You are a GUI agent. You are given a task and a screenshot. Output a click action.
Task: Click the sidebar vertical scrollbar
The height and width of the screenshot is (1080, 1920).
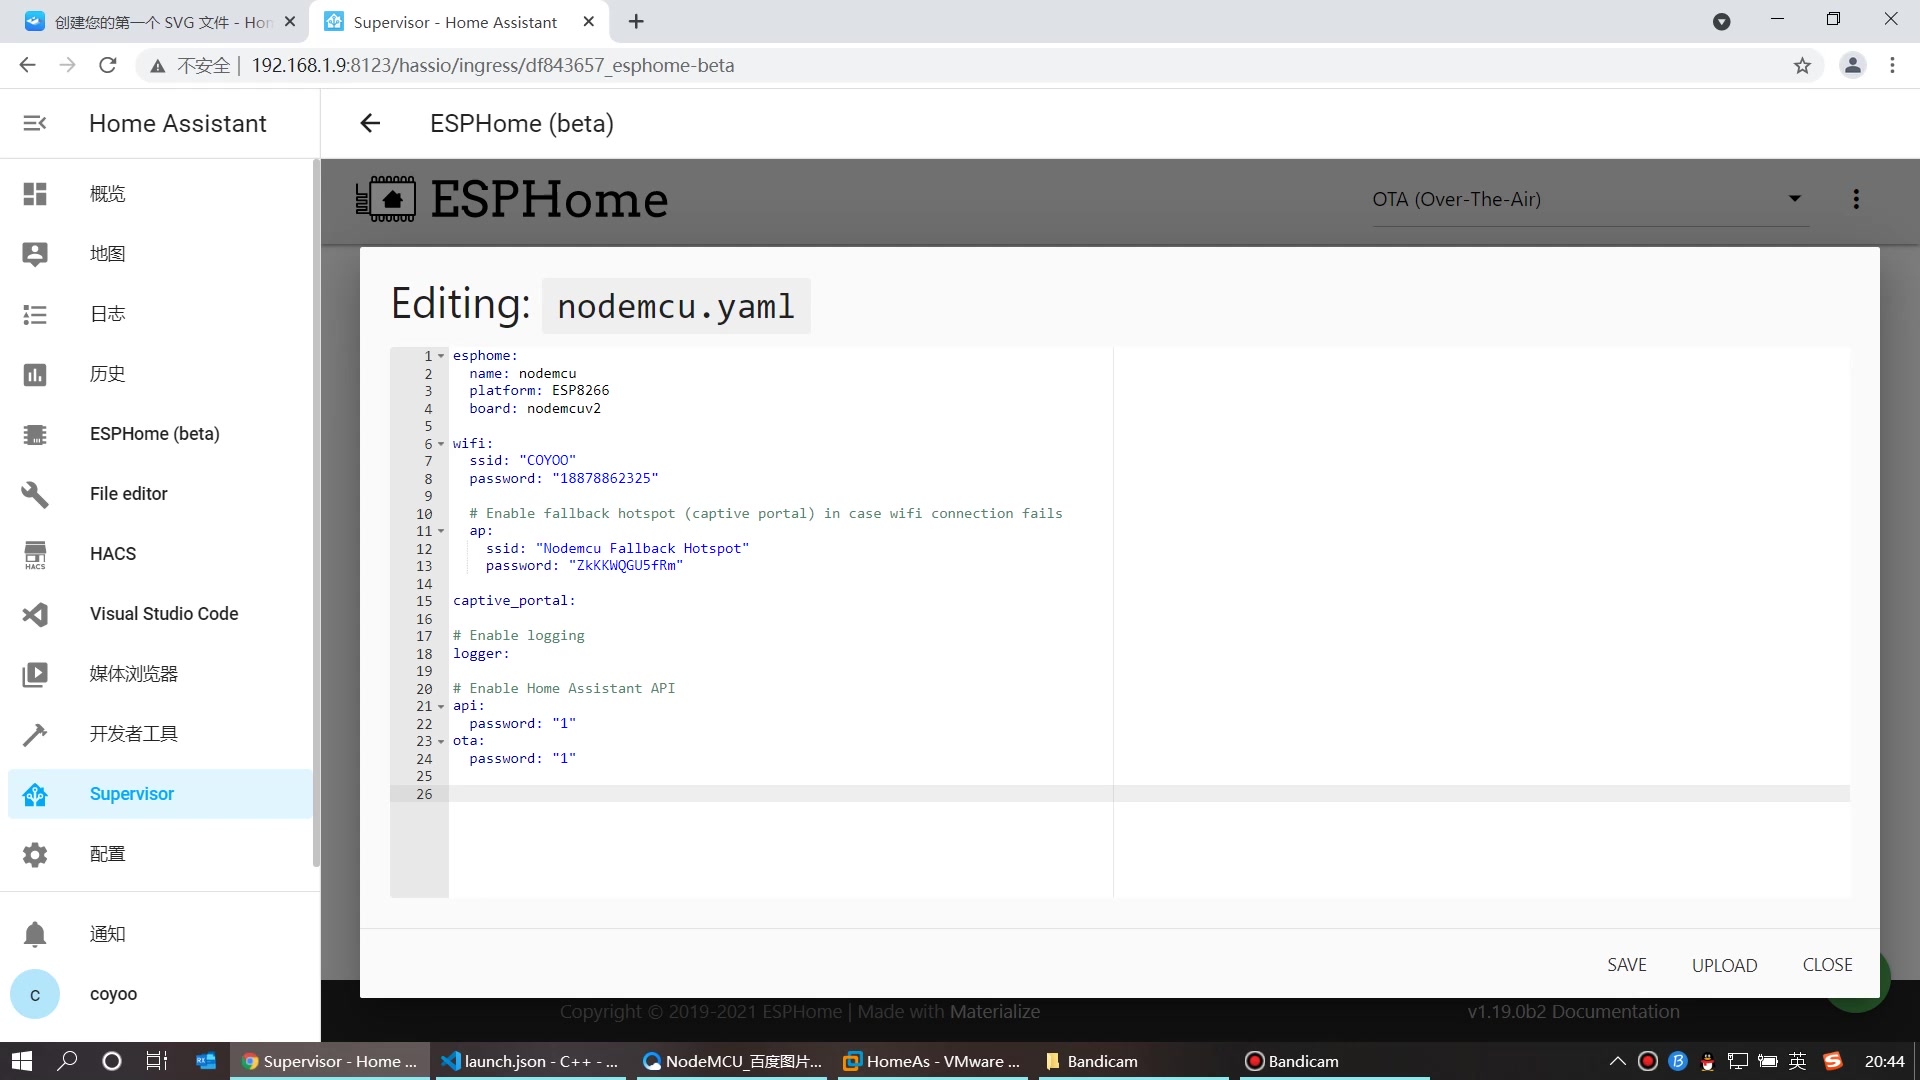point(316,514)
